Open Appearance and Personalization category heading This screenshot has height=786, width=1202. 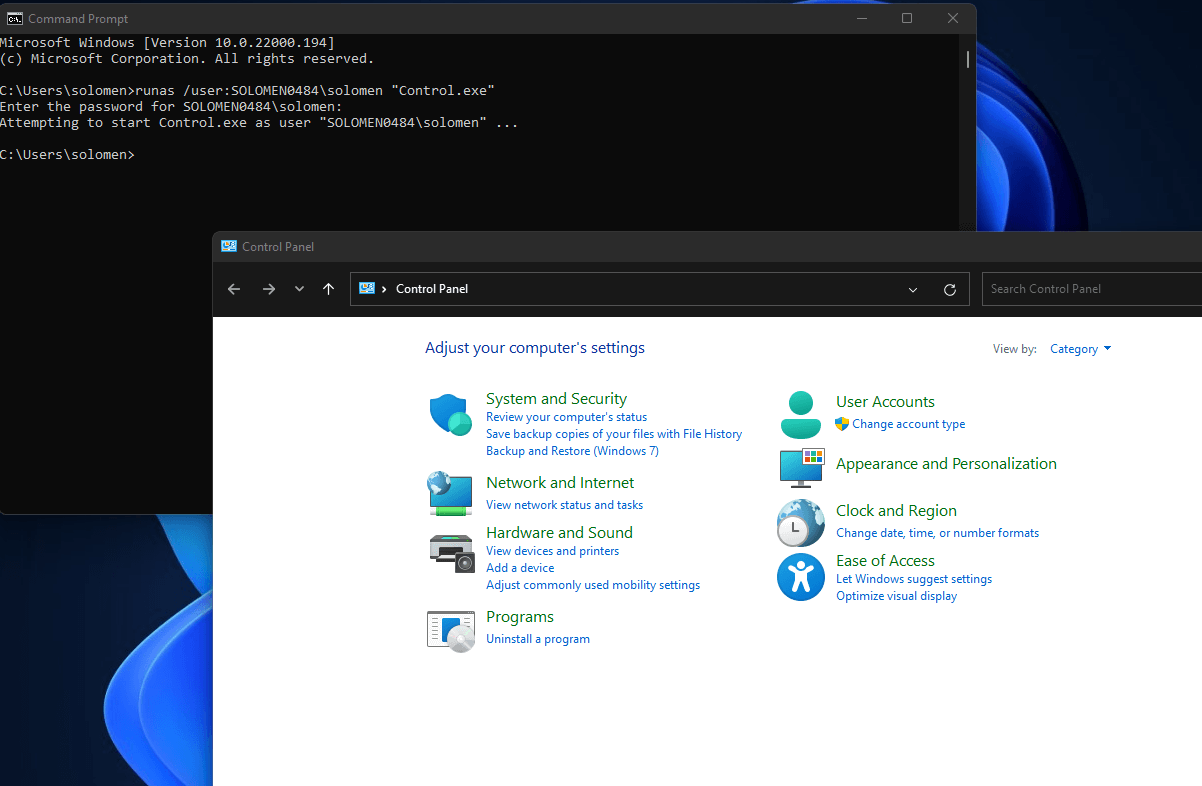[946, 464]
